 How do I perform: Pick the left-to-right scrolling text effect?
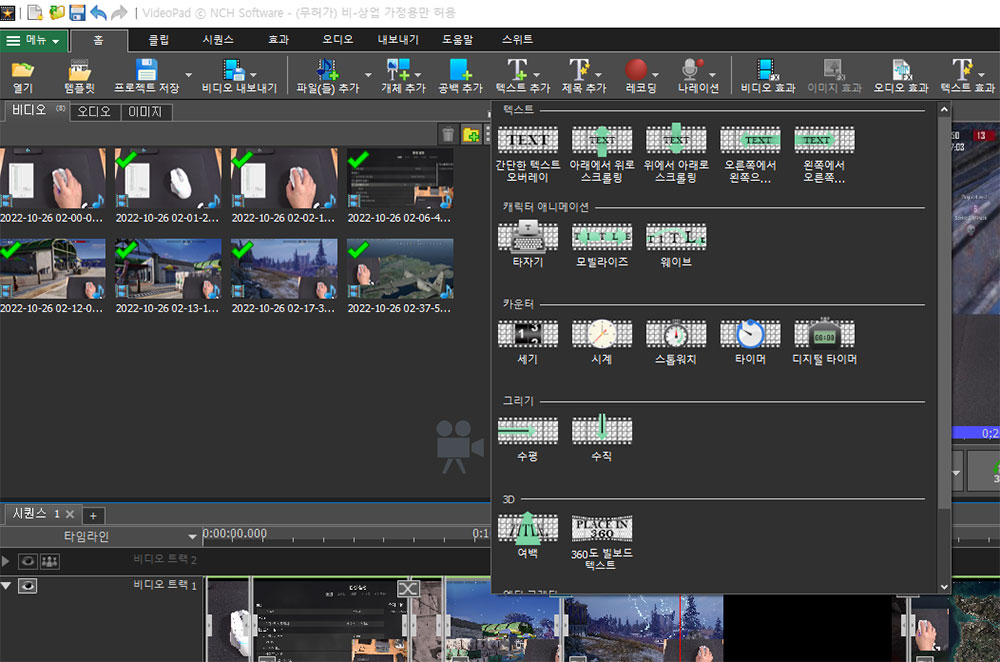pos(824,154)
